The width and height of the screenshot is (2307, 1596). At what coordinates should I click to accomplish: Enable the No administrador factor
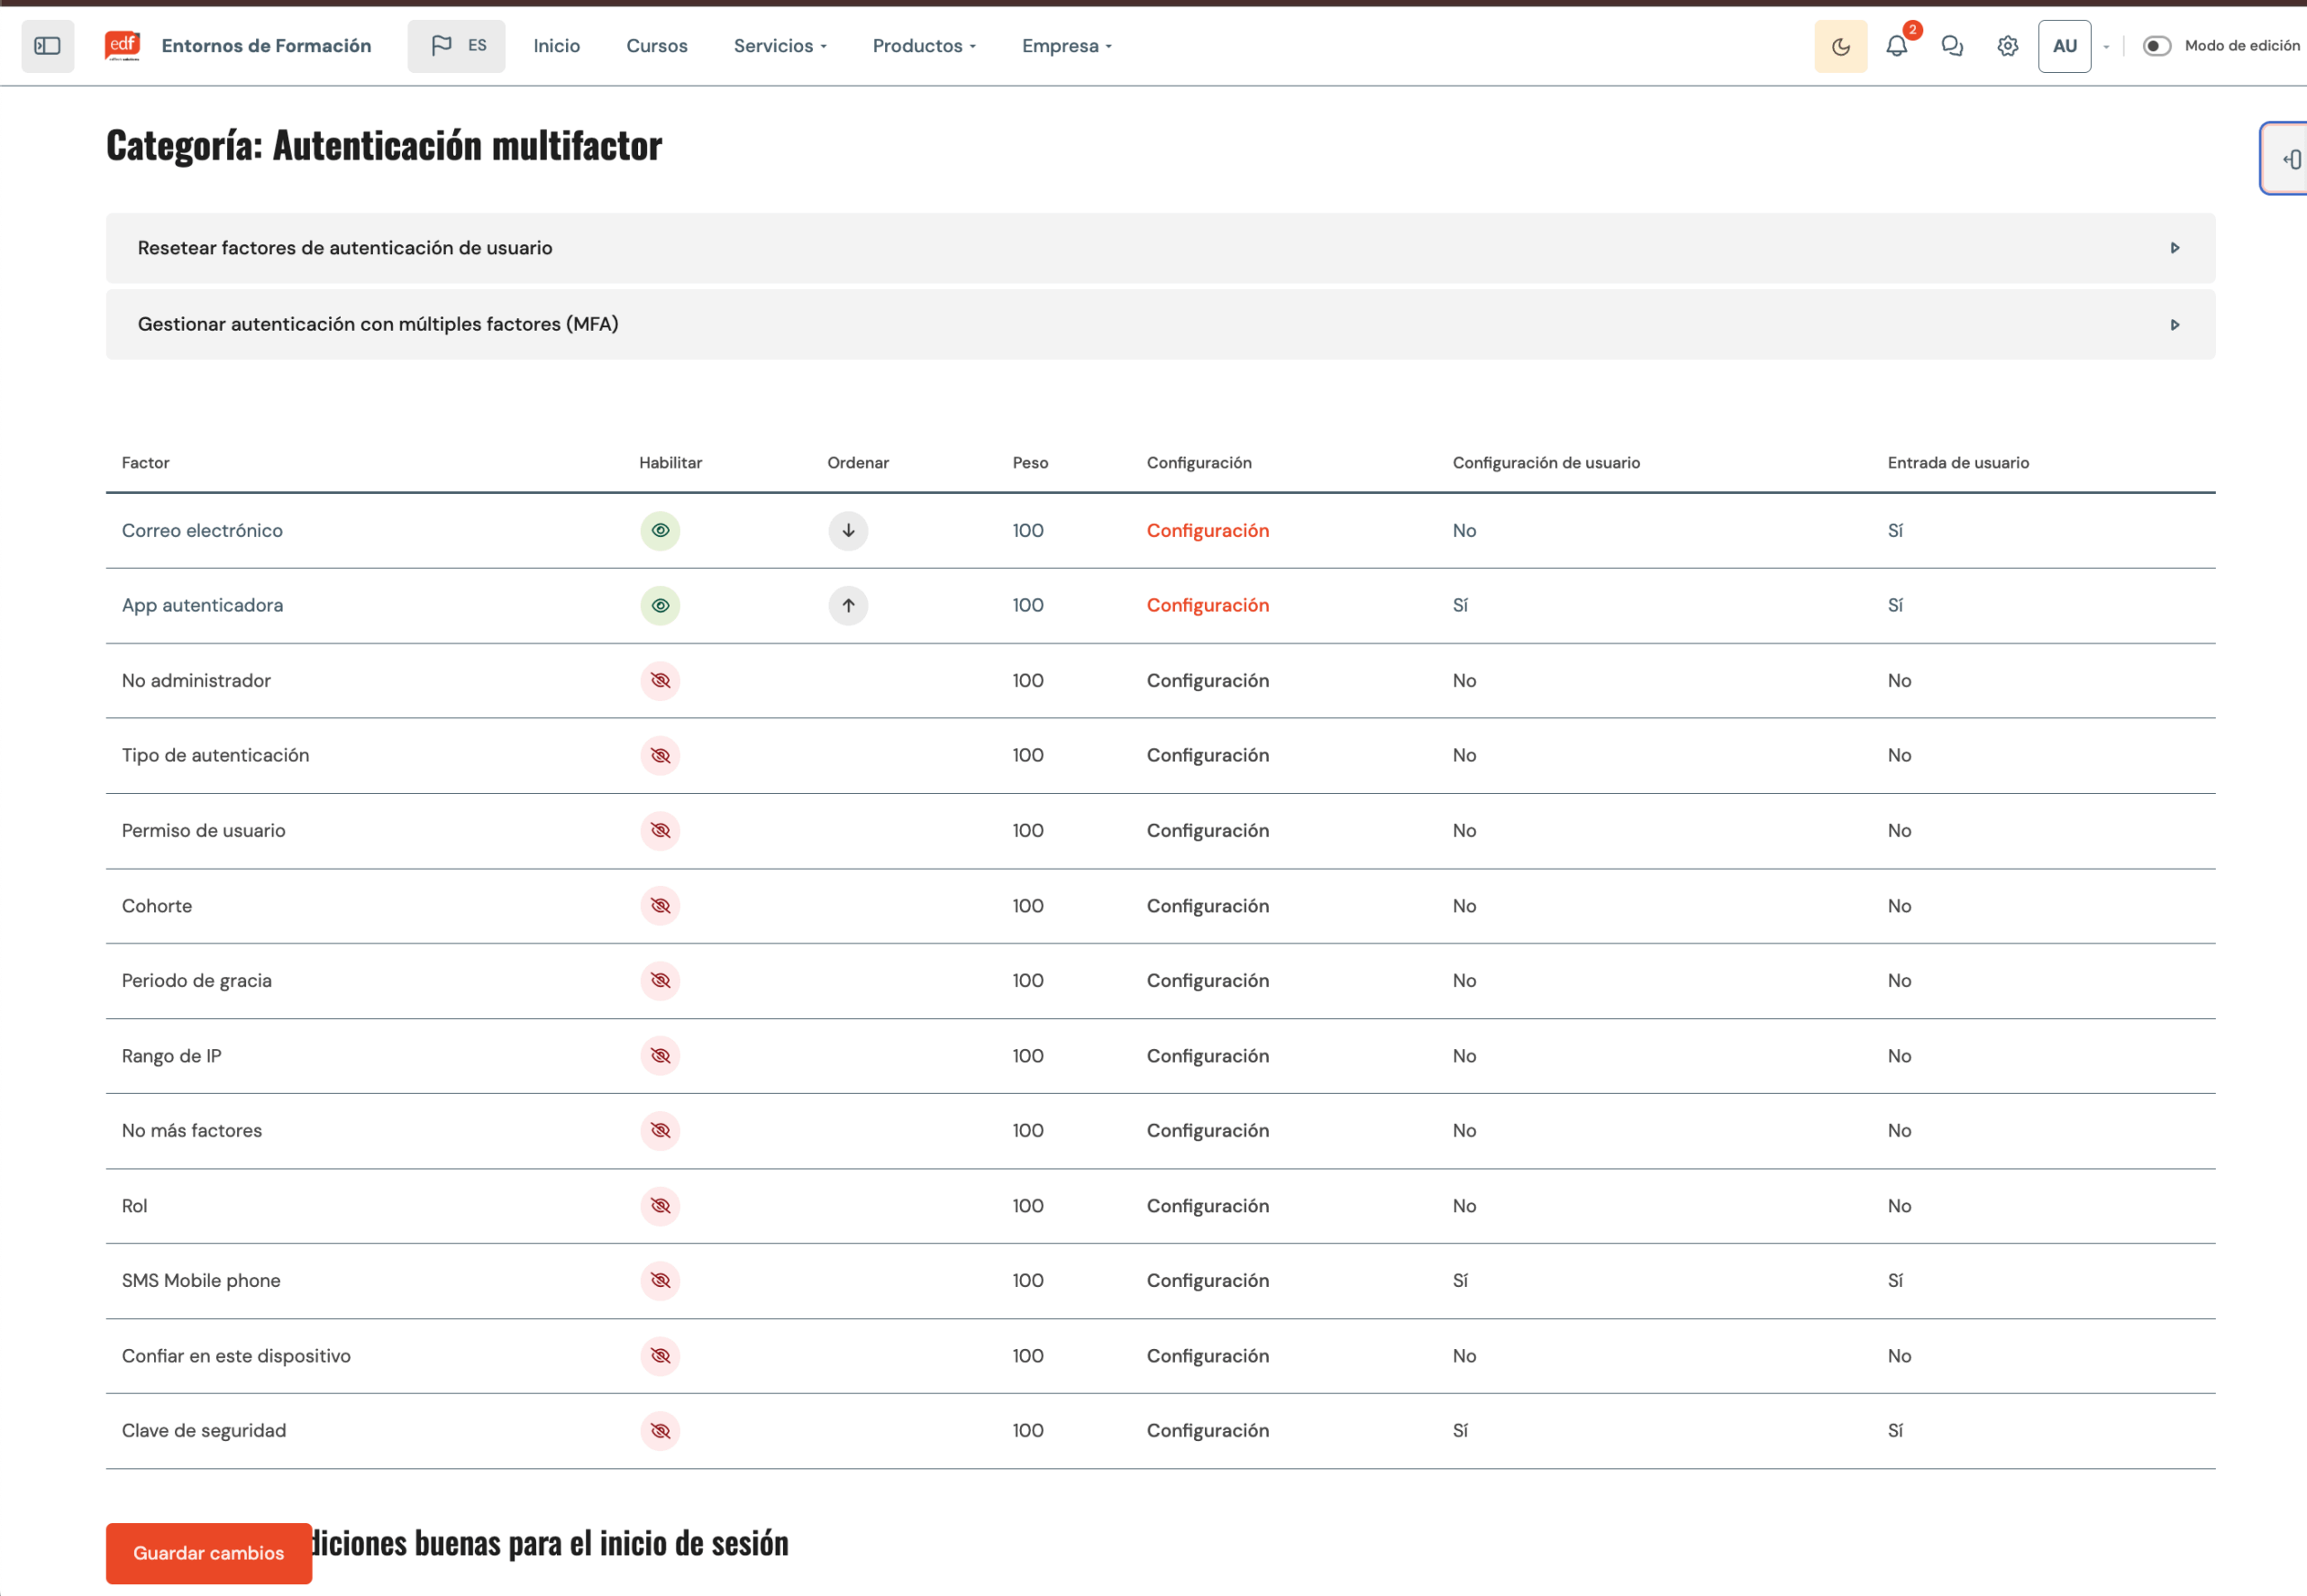[x=660, y=681]
